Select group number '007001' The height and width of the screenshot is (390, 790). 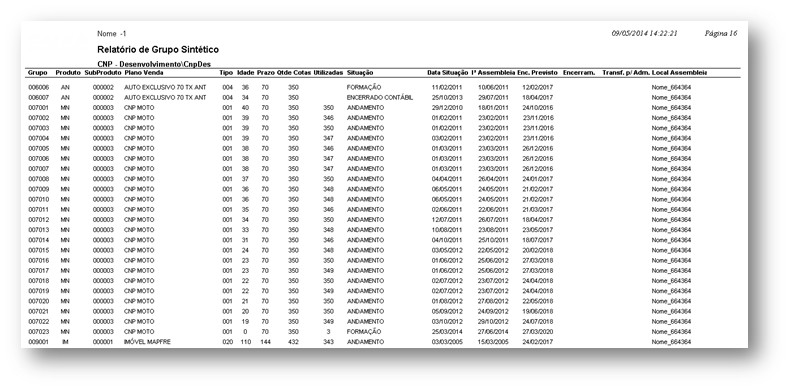click(38, 108)
